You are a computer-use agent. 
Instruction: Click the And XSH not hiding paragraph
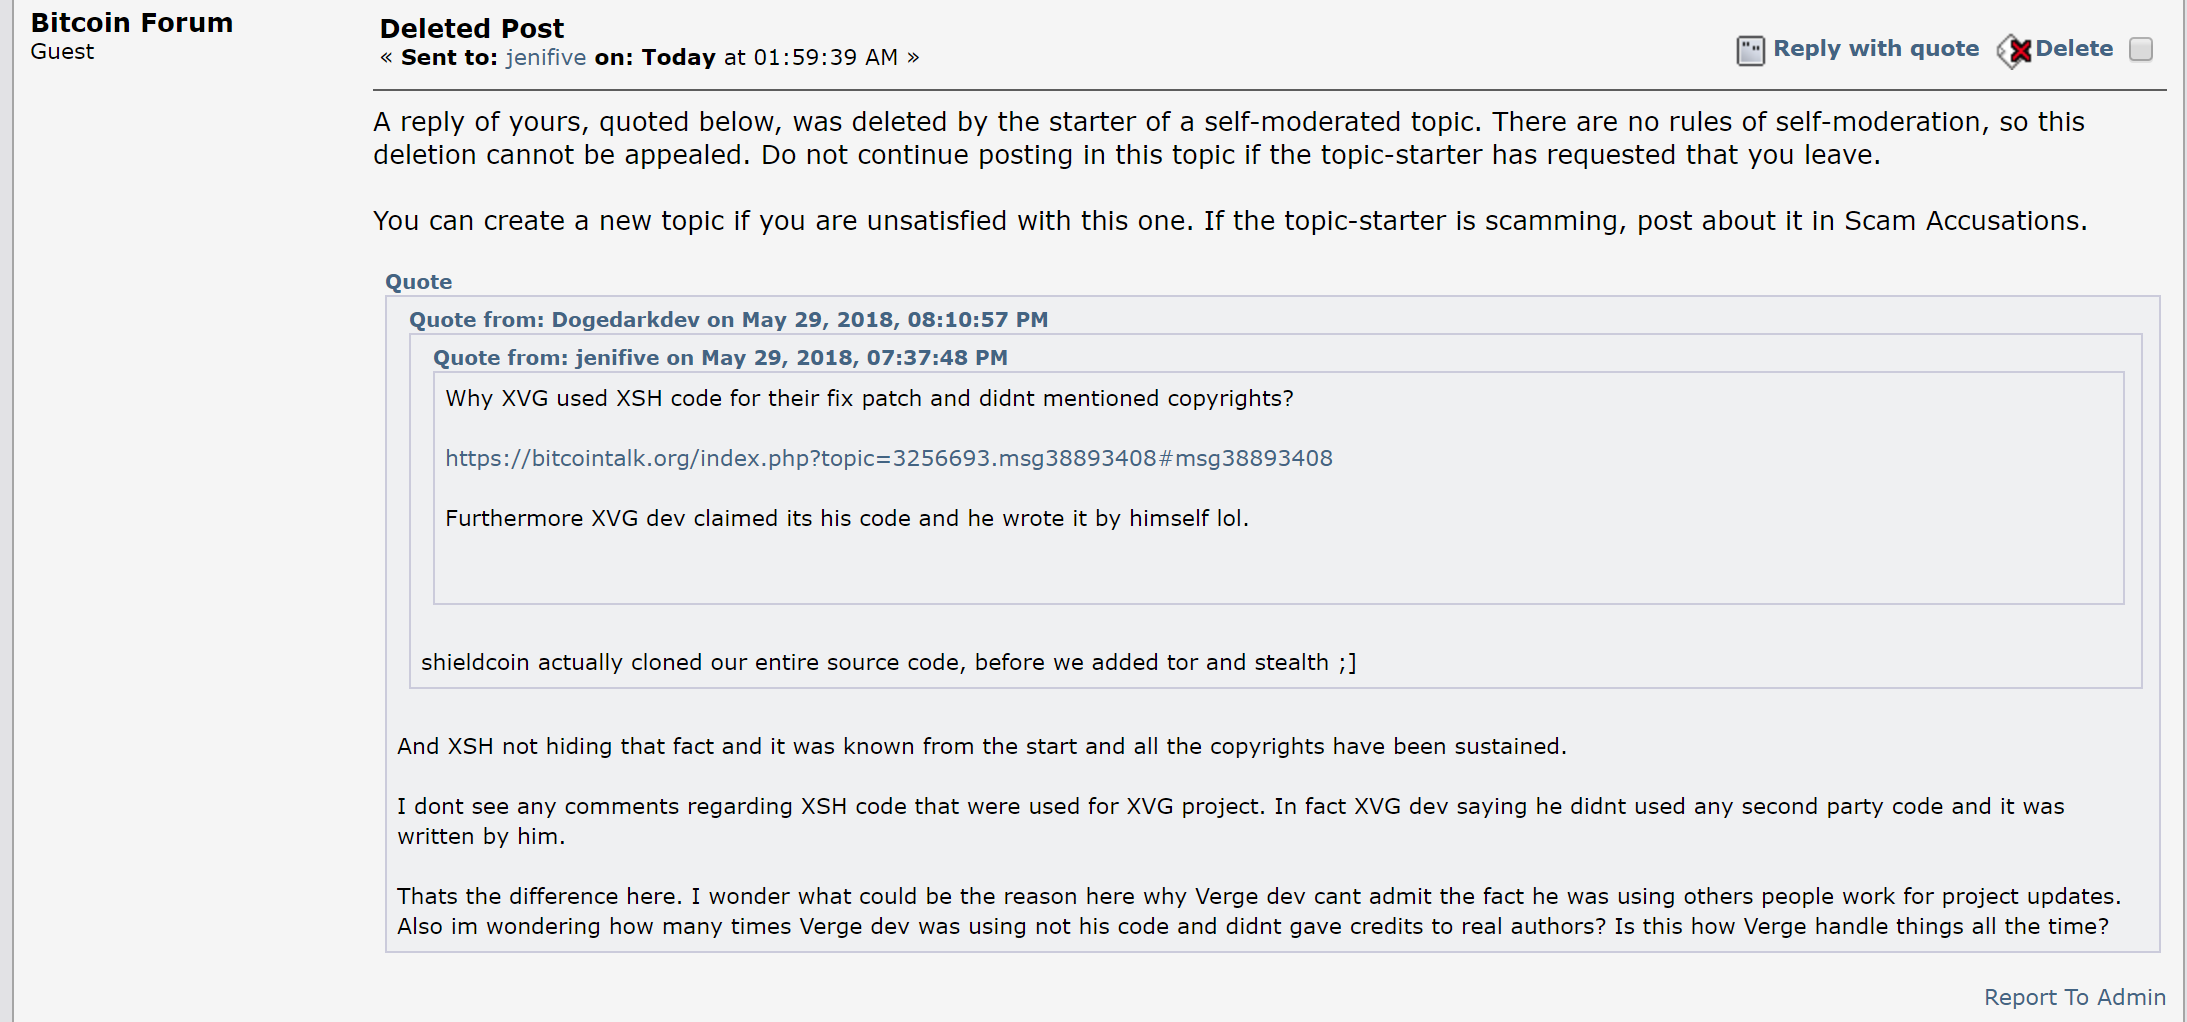tap(982, 746)
